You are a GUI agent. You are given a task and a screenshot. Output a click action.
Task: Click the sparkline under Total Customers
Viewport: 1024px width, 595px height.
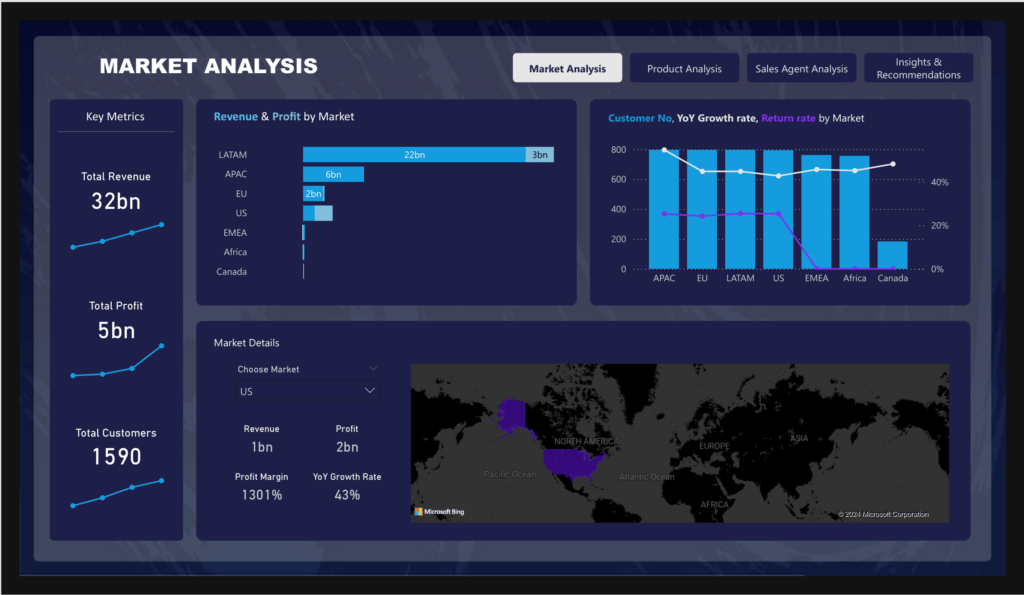[x=117, y=493]
